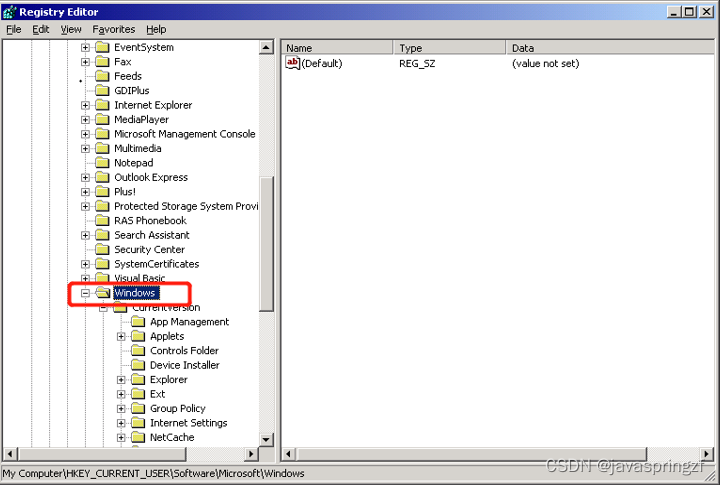Expand the EventSystem key

(85, 47)
